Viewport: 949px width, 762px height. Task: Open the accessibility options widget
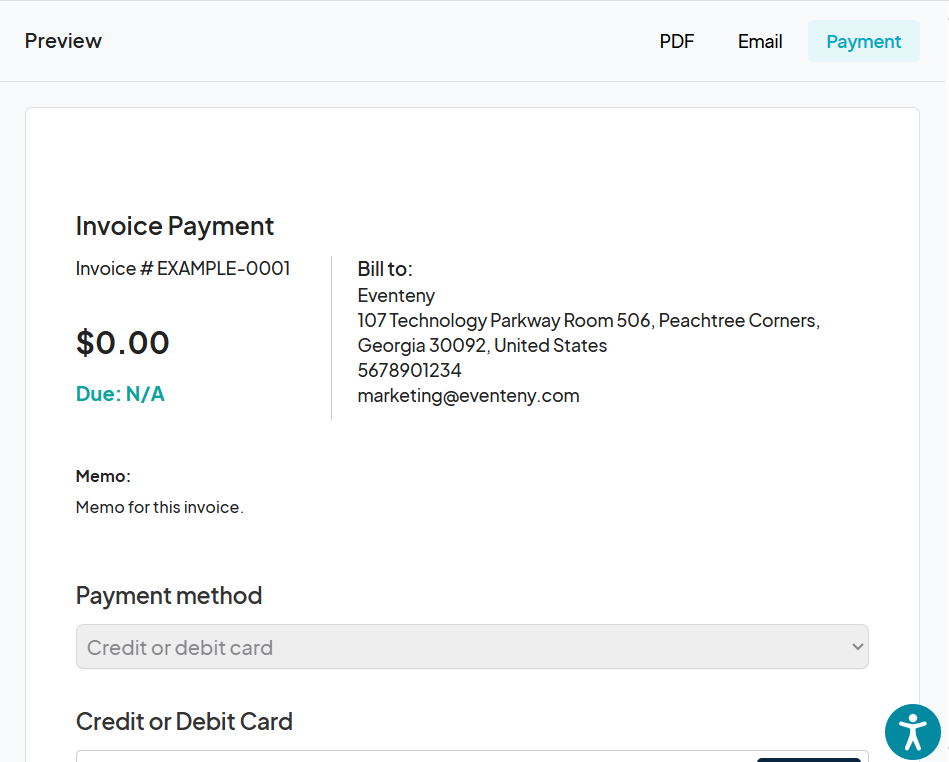tap(912, 732)
